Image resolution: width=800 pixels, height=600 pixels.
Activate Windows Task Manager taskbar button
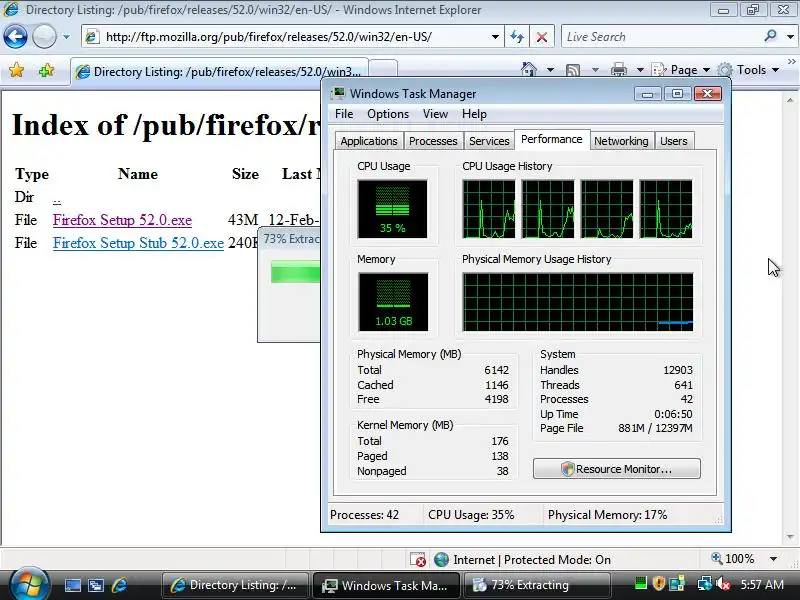386,585
